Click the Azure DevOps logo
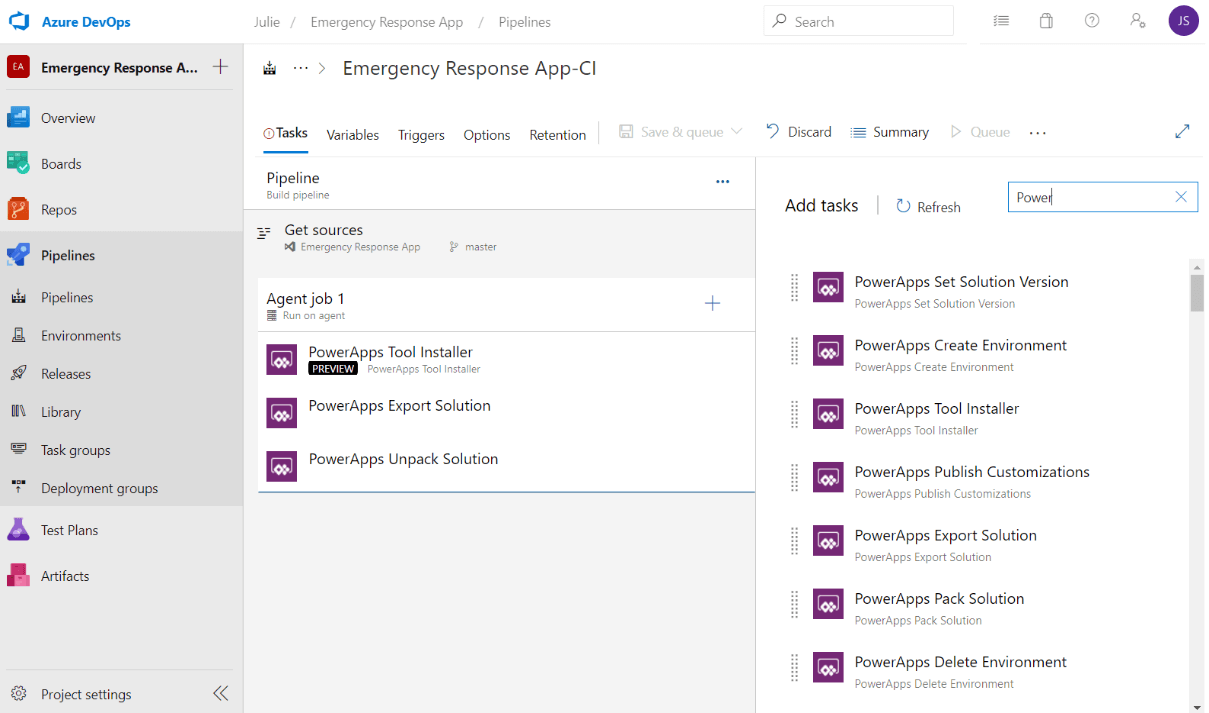This screenshot has height=713, width=1209. pos(19,21)
